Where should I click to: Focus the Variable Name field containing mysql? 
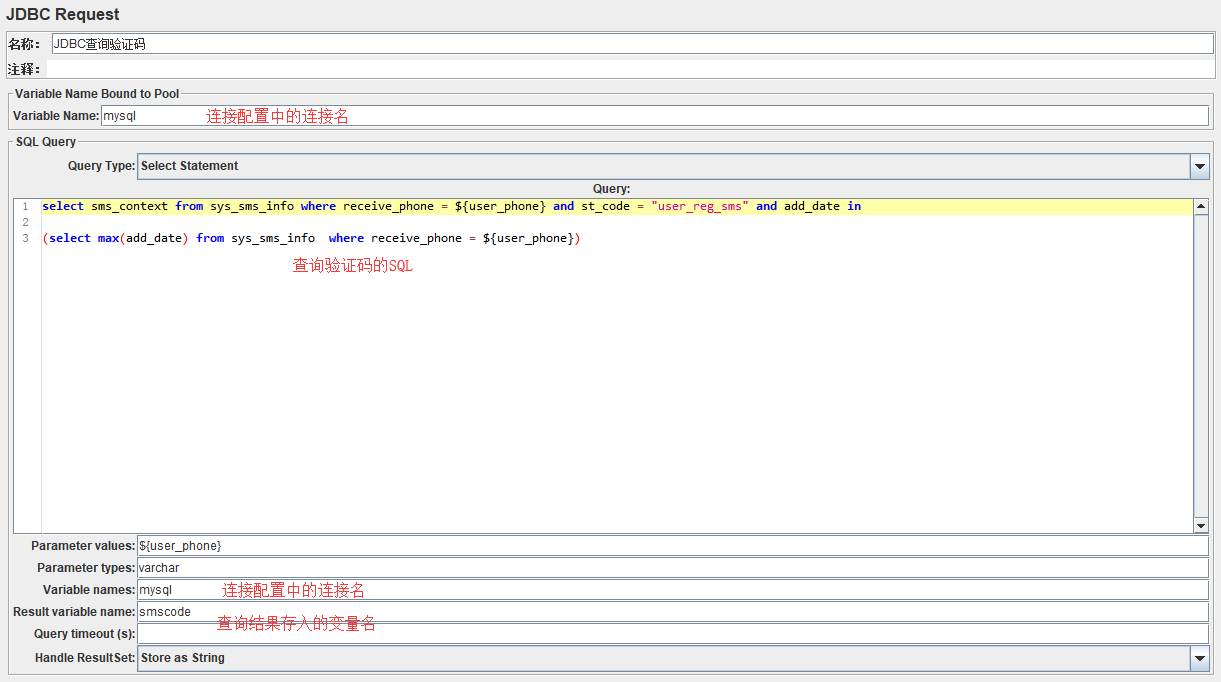coord(654,116)
